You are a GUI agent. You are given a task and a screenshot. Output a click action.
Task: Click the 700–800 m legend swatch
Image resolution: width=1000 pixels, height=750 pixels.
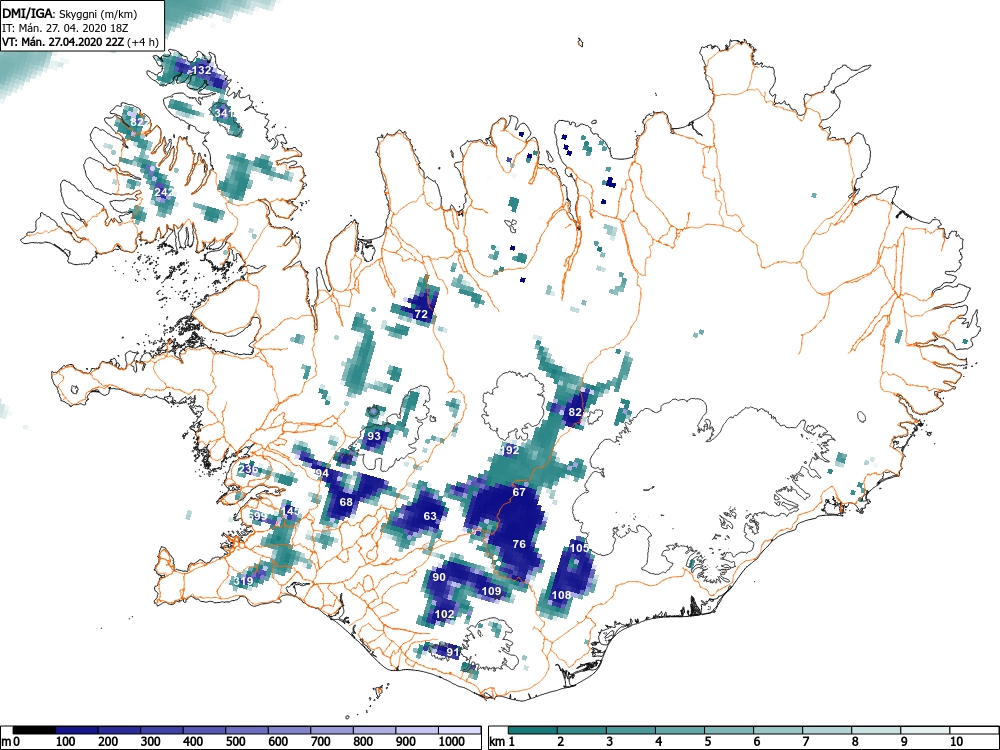[x=332, y=730]
